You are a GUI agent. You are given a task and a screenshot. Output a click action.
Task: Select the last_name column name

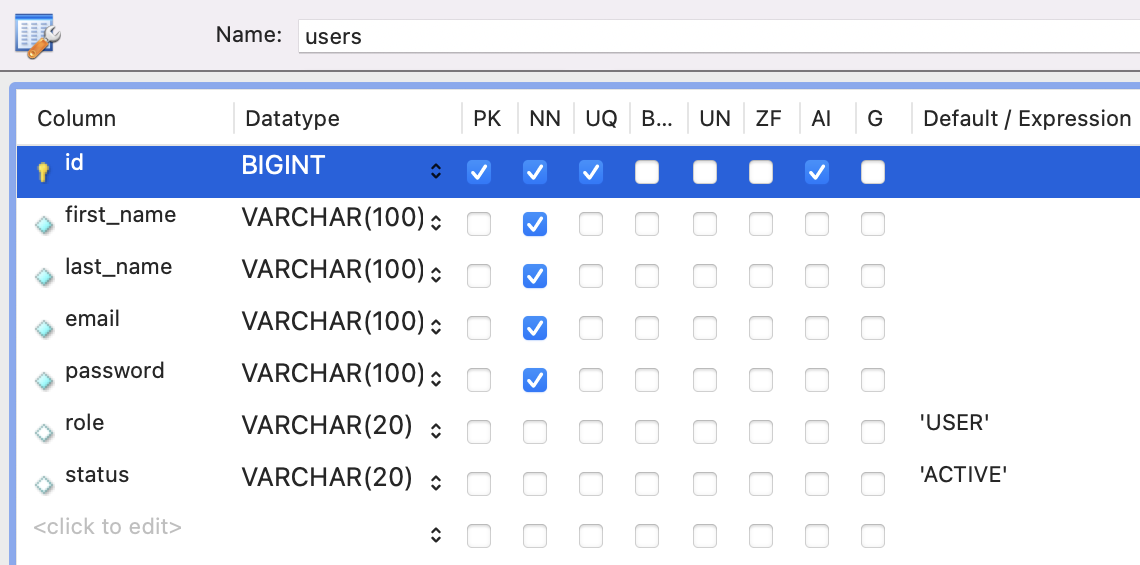(x=119, y=267)
